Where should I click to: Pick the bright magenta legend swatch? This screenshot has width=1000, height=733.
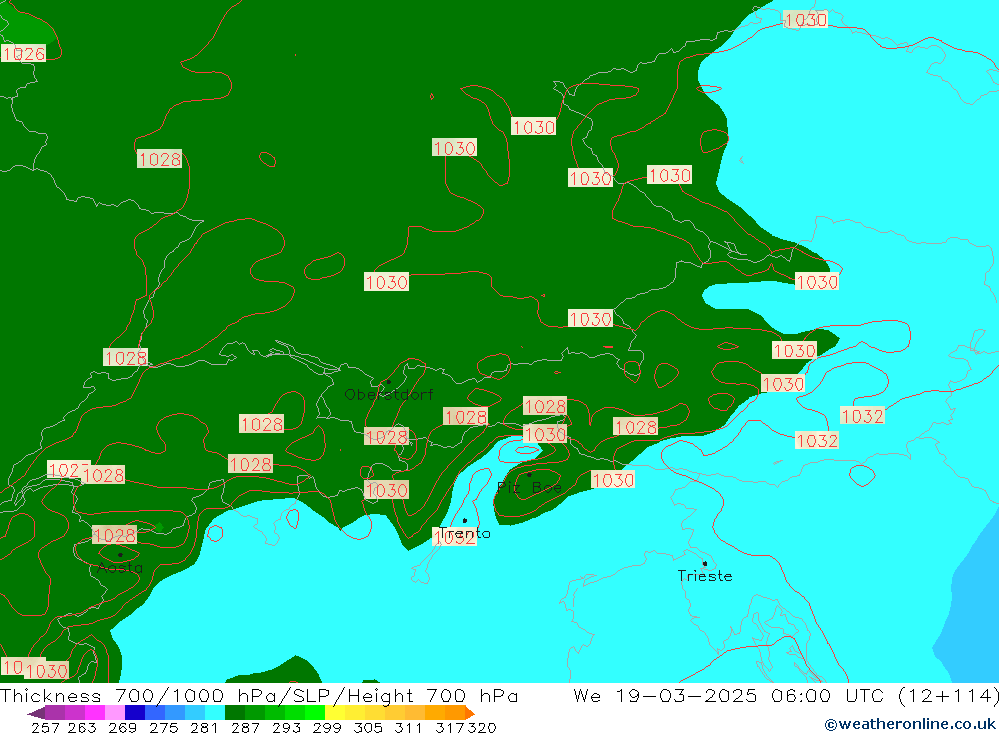coord(95,713)
